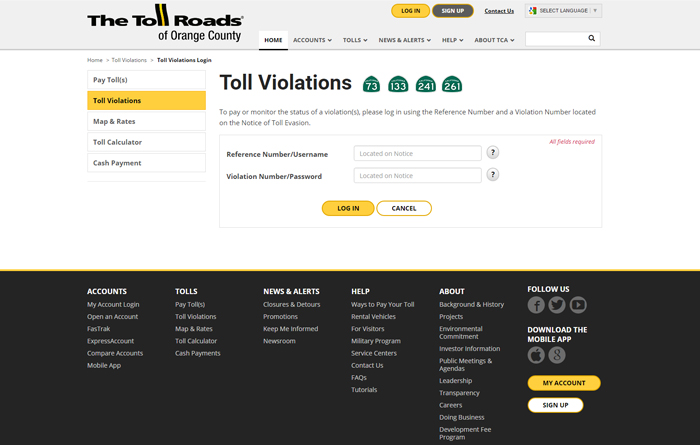
Task: Select Toll Violations in the sidebar
Action: (x=146, y=100)
